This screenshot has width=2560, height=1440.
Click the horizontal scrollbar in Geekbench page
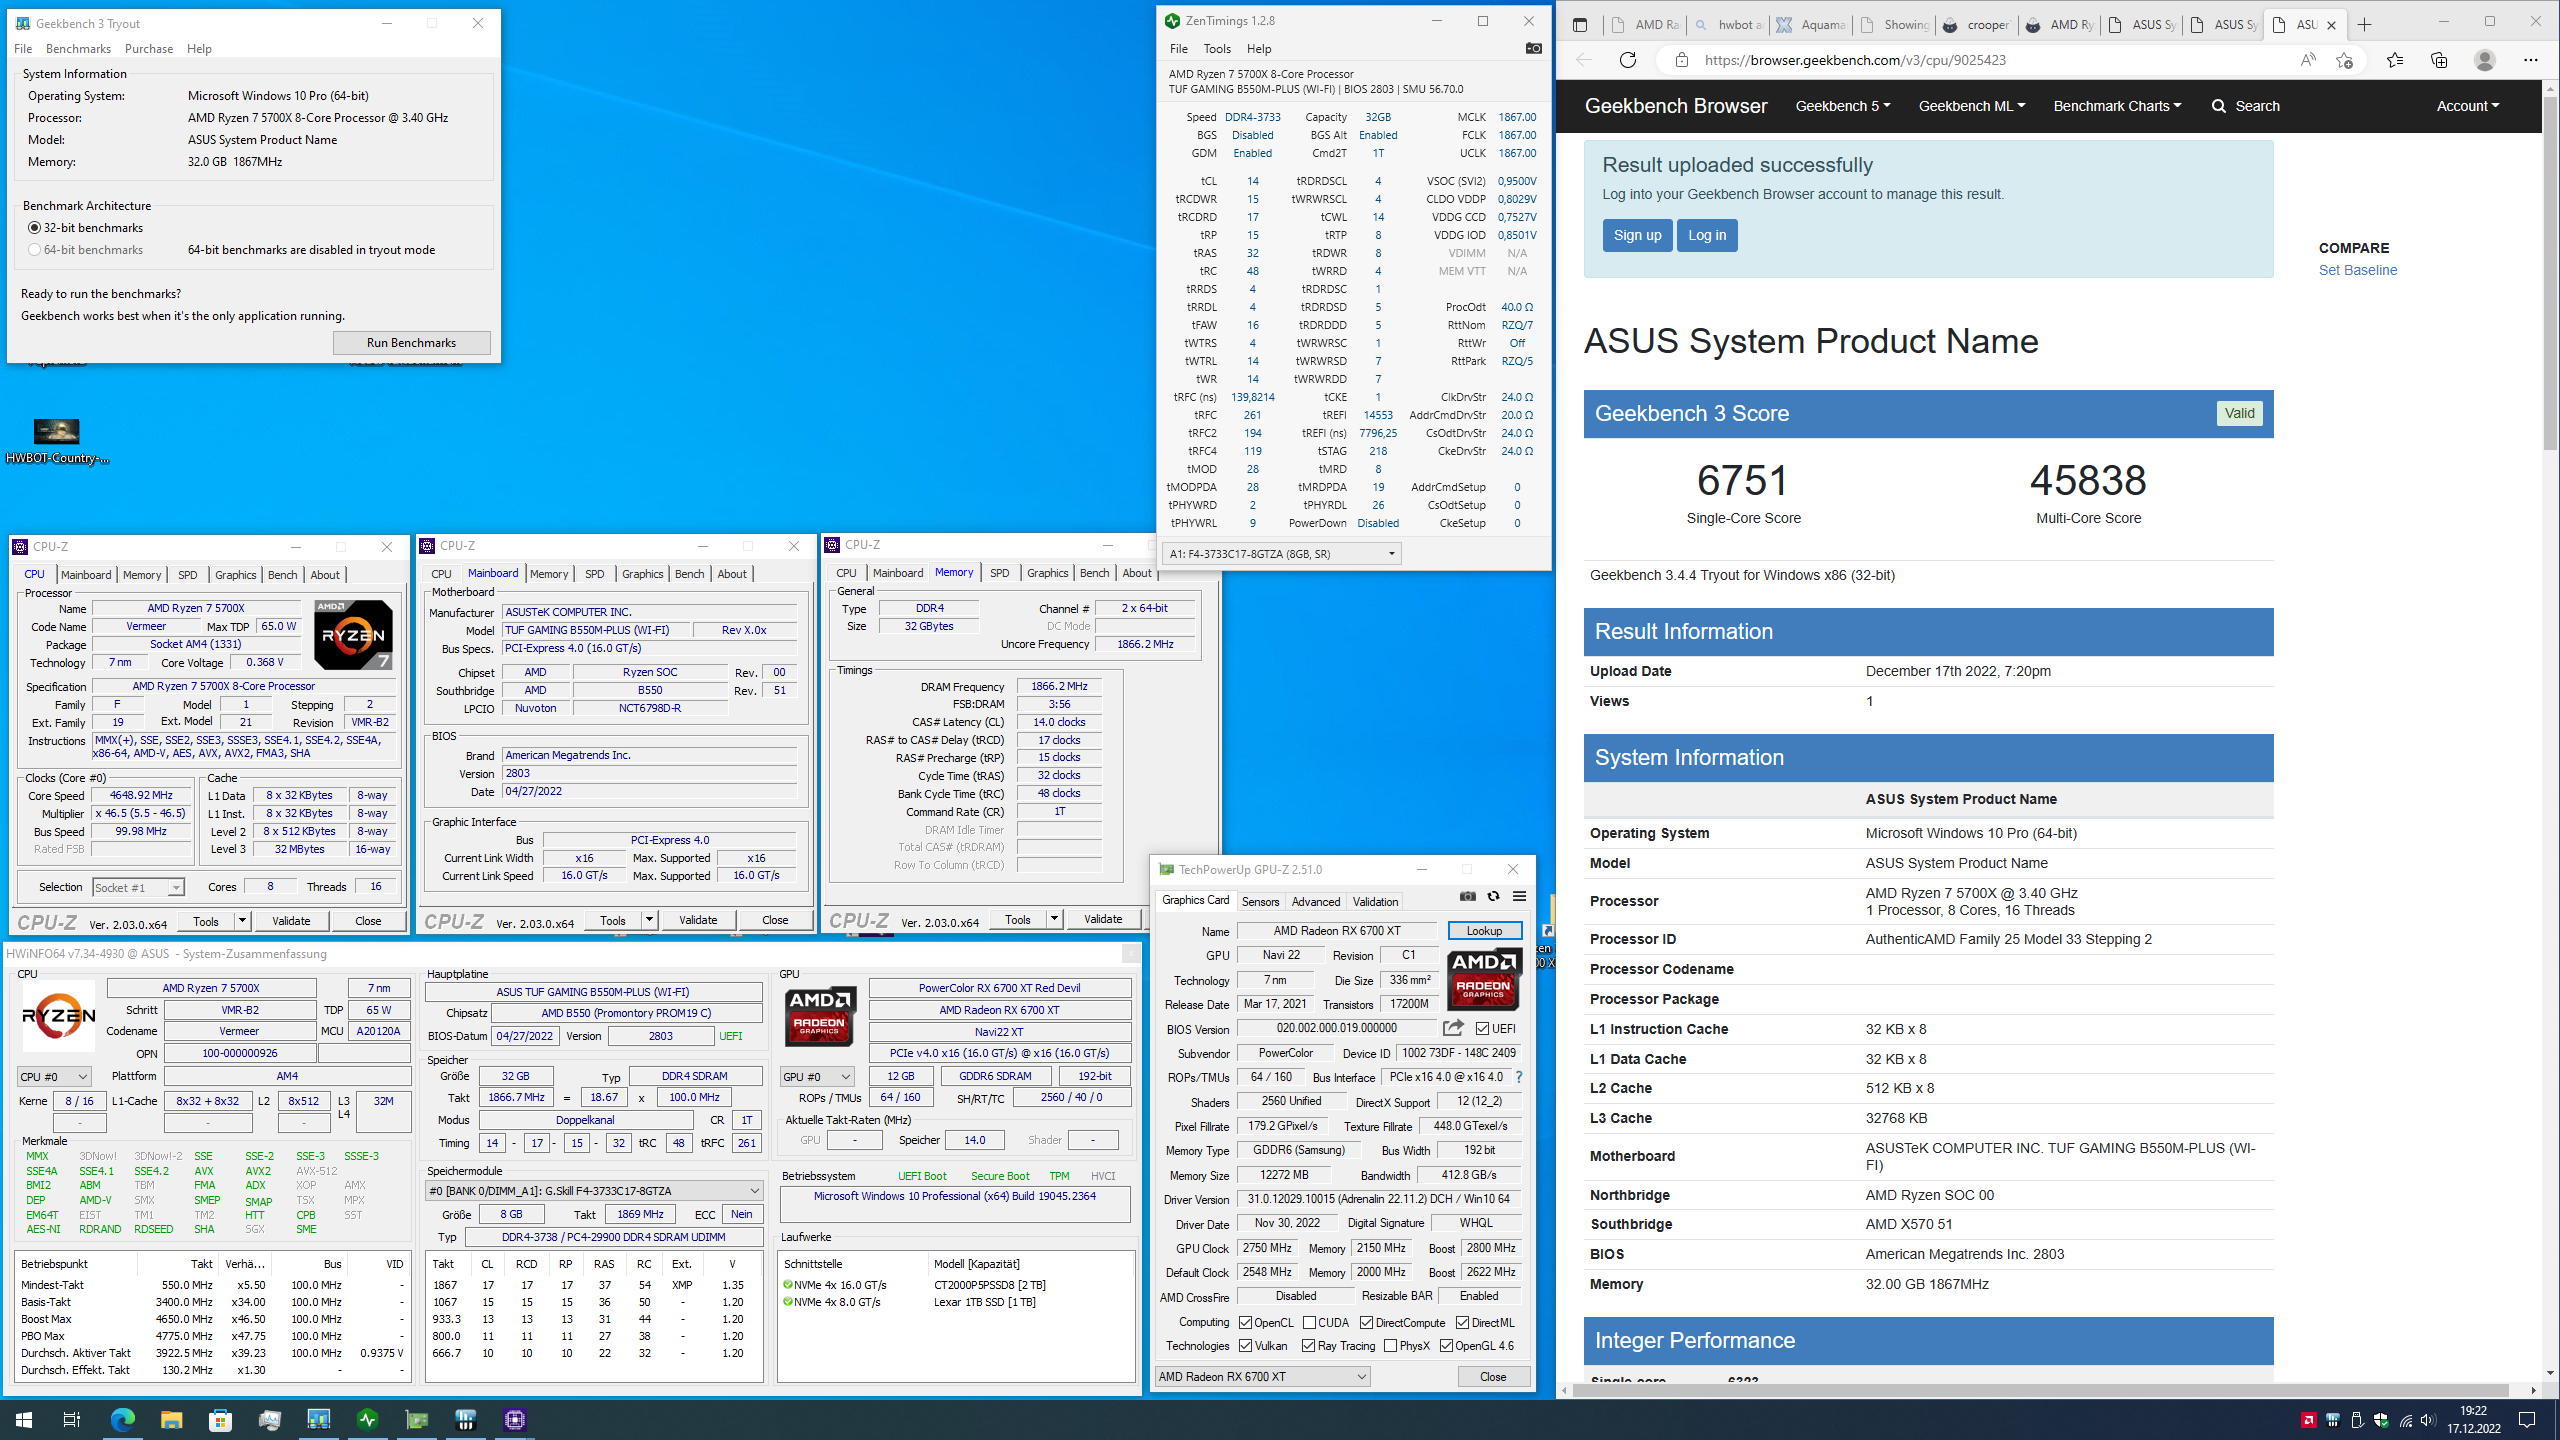tap(2040, 1390)
